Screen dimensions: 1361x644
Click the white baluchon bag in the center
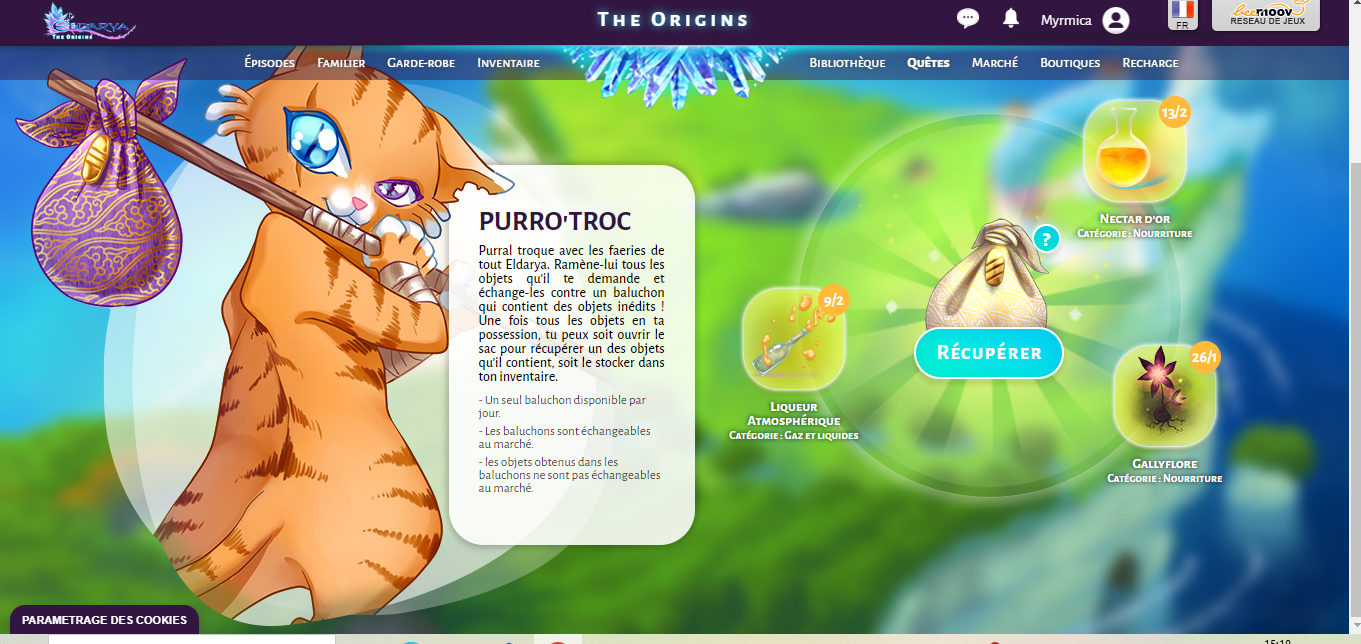point(986,273)
